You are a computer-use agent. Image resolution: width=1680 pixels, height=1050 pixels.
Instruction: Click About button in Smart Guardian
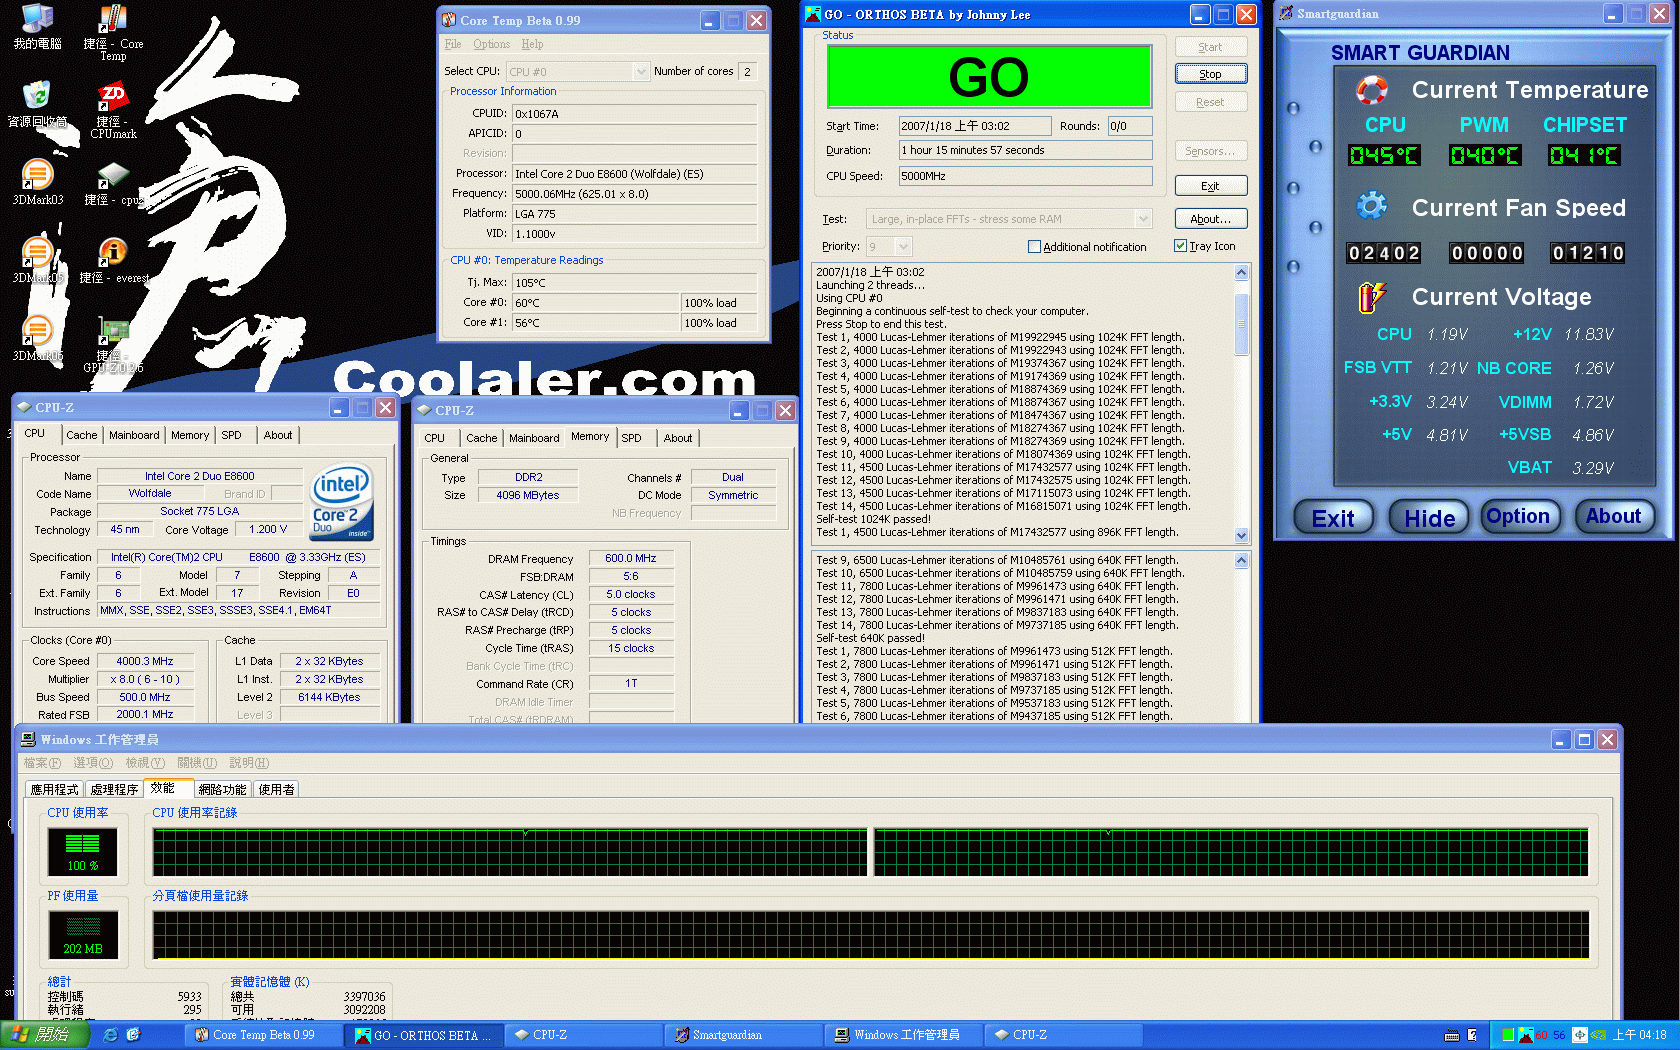[1613, 516]
